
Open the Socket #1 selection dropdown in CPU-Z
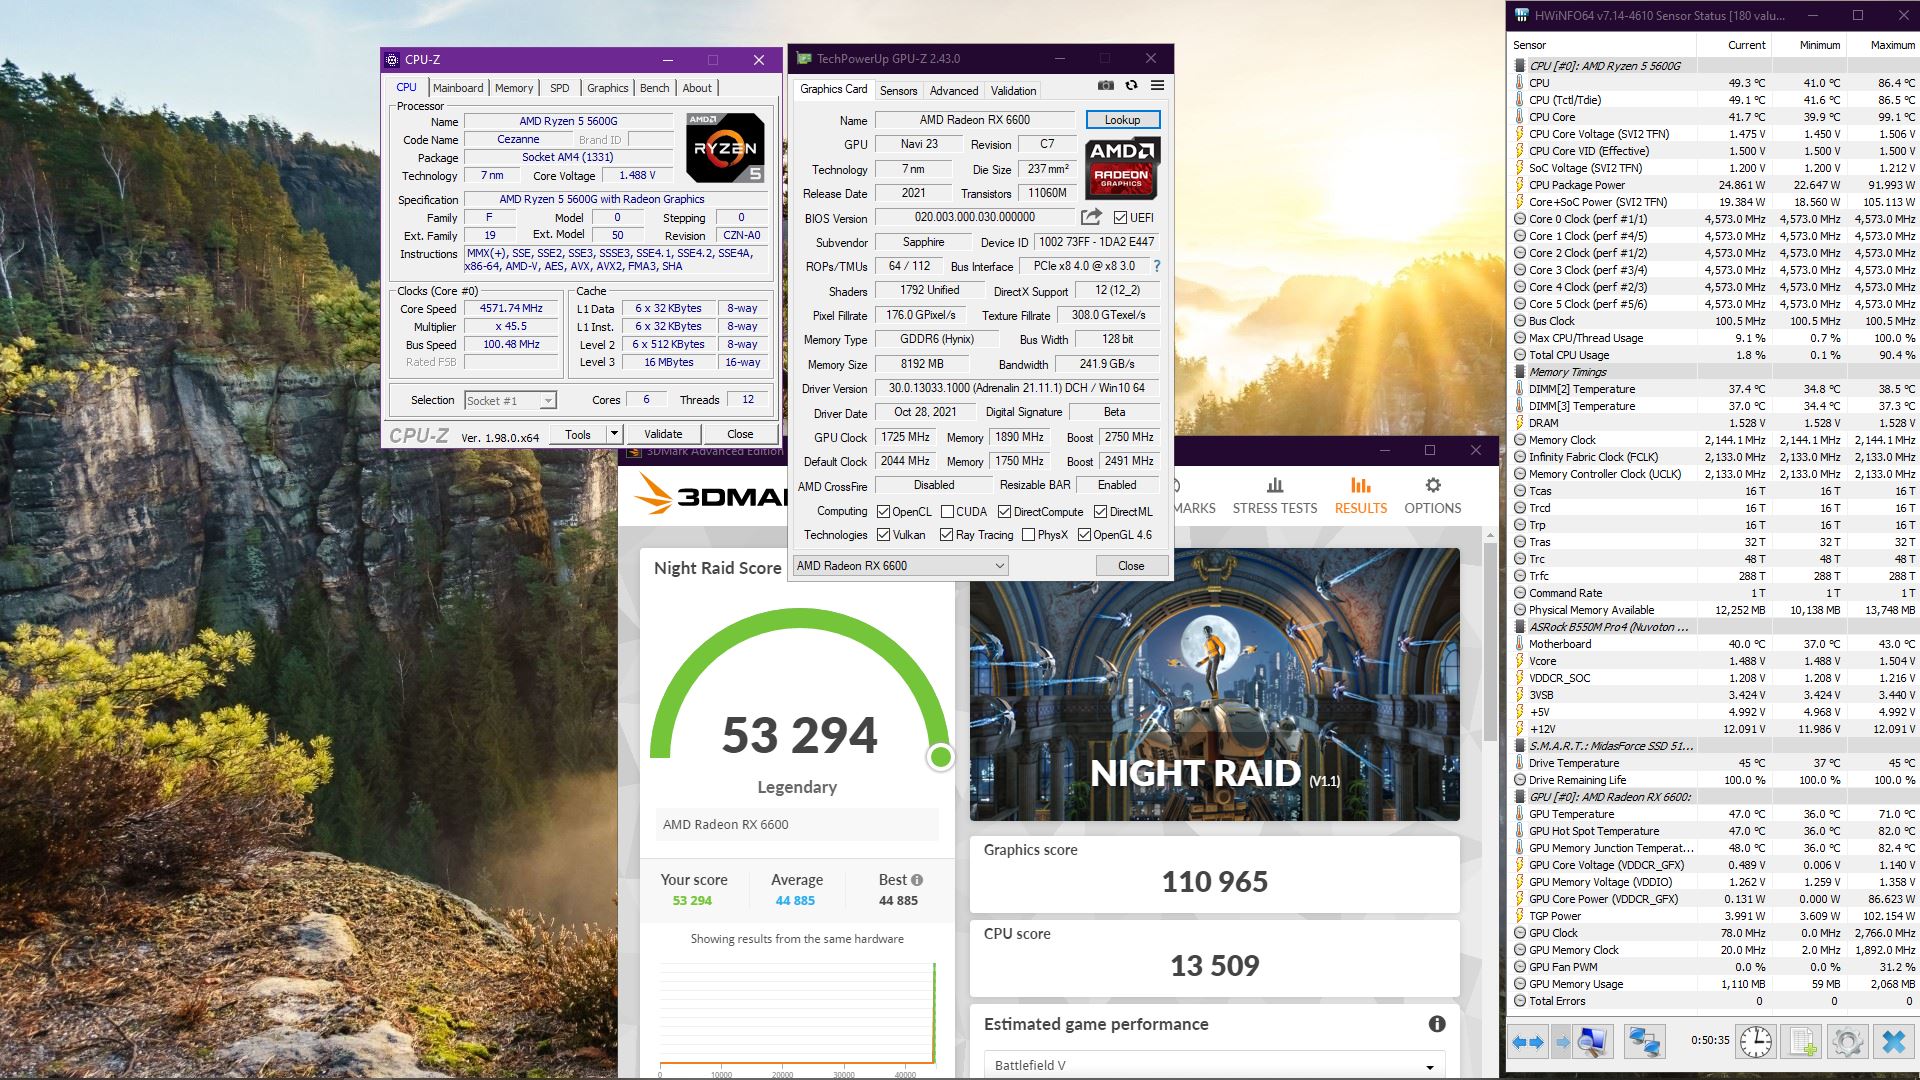coord(510,400)
